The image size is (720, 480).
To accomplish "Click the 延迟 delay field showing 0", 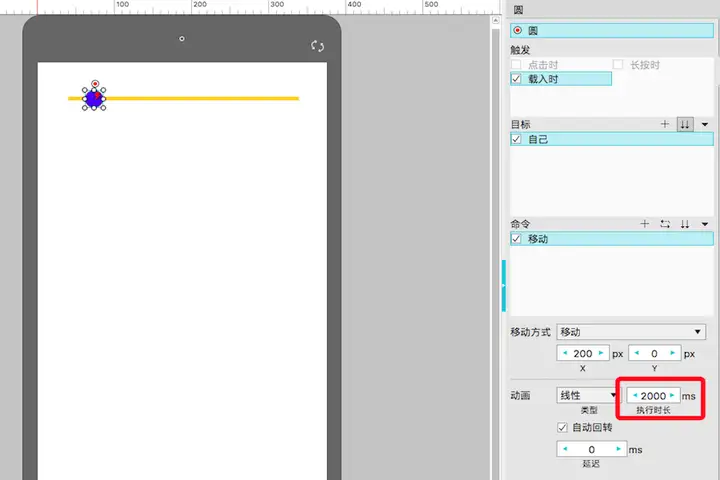I will 591,449.
